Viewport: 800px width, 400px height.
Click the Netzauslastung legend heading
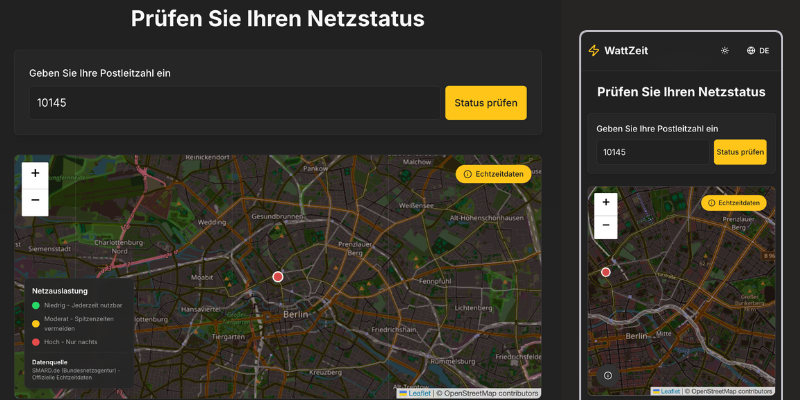pos(60,291)
